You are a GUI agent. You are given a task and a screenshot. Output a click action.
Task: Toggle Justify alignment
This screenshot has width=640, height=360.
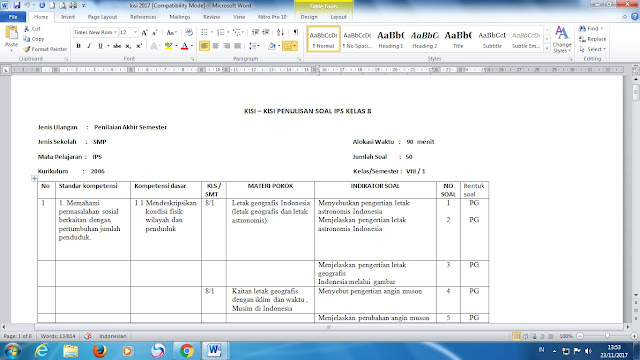pyautogui.click(x=237, y=46)
